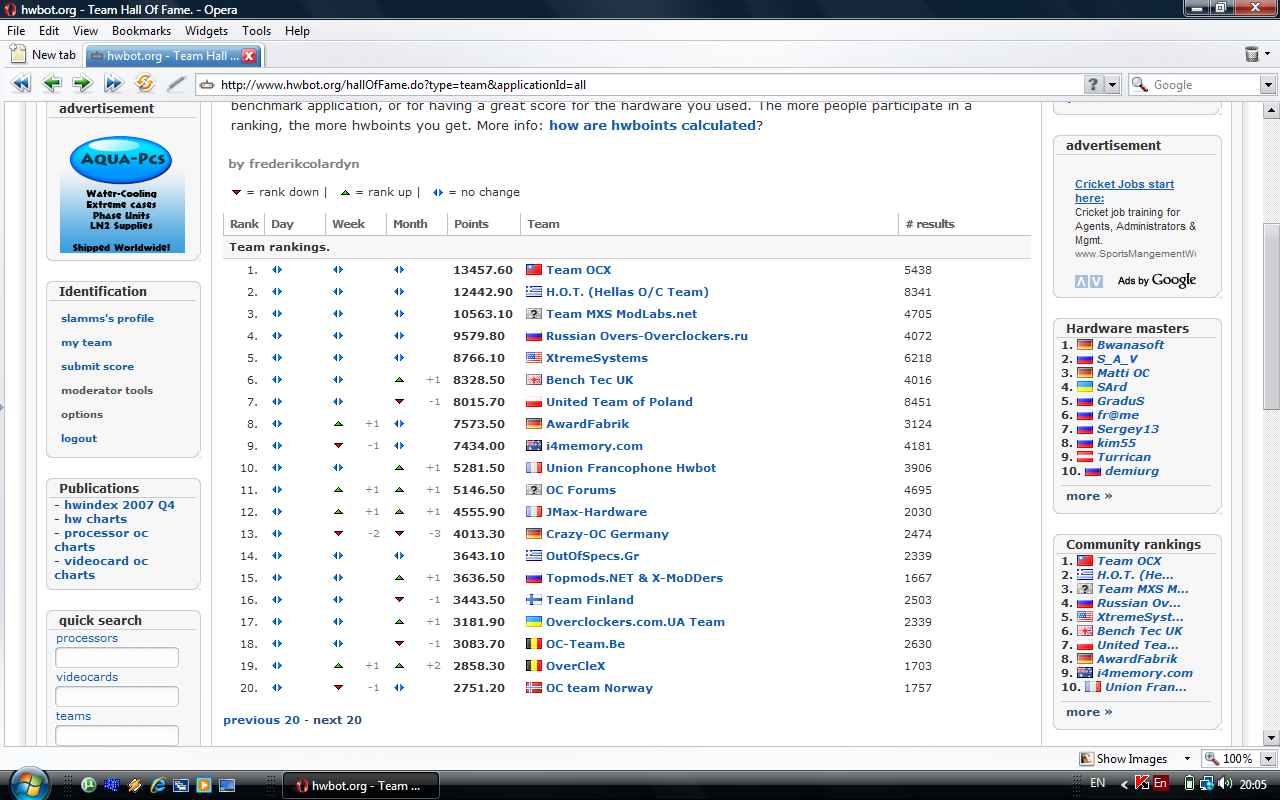Open the closed tabs dropdown arrow

pos(1268,54)
